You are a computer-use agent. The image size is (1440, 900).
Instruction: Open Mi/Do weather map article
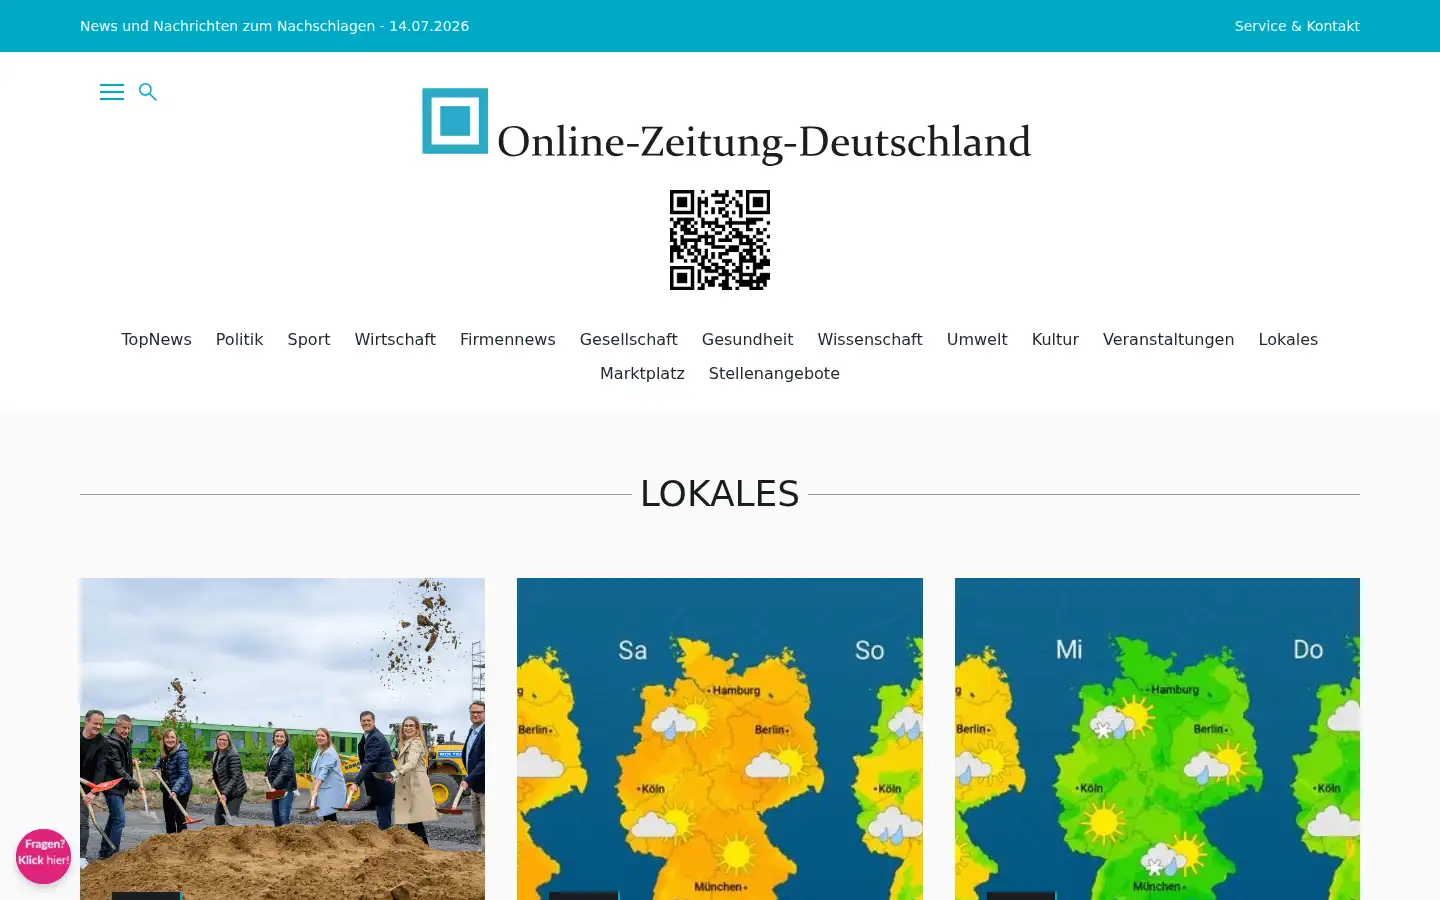point(1157,739)
